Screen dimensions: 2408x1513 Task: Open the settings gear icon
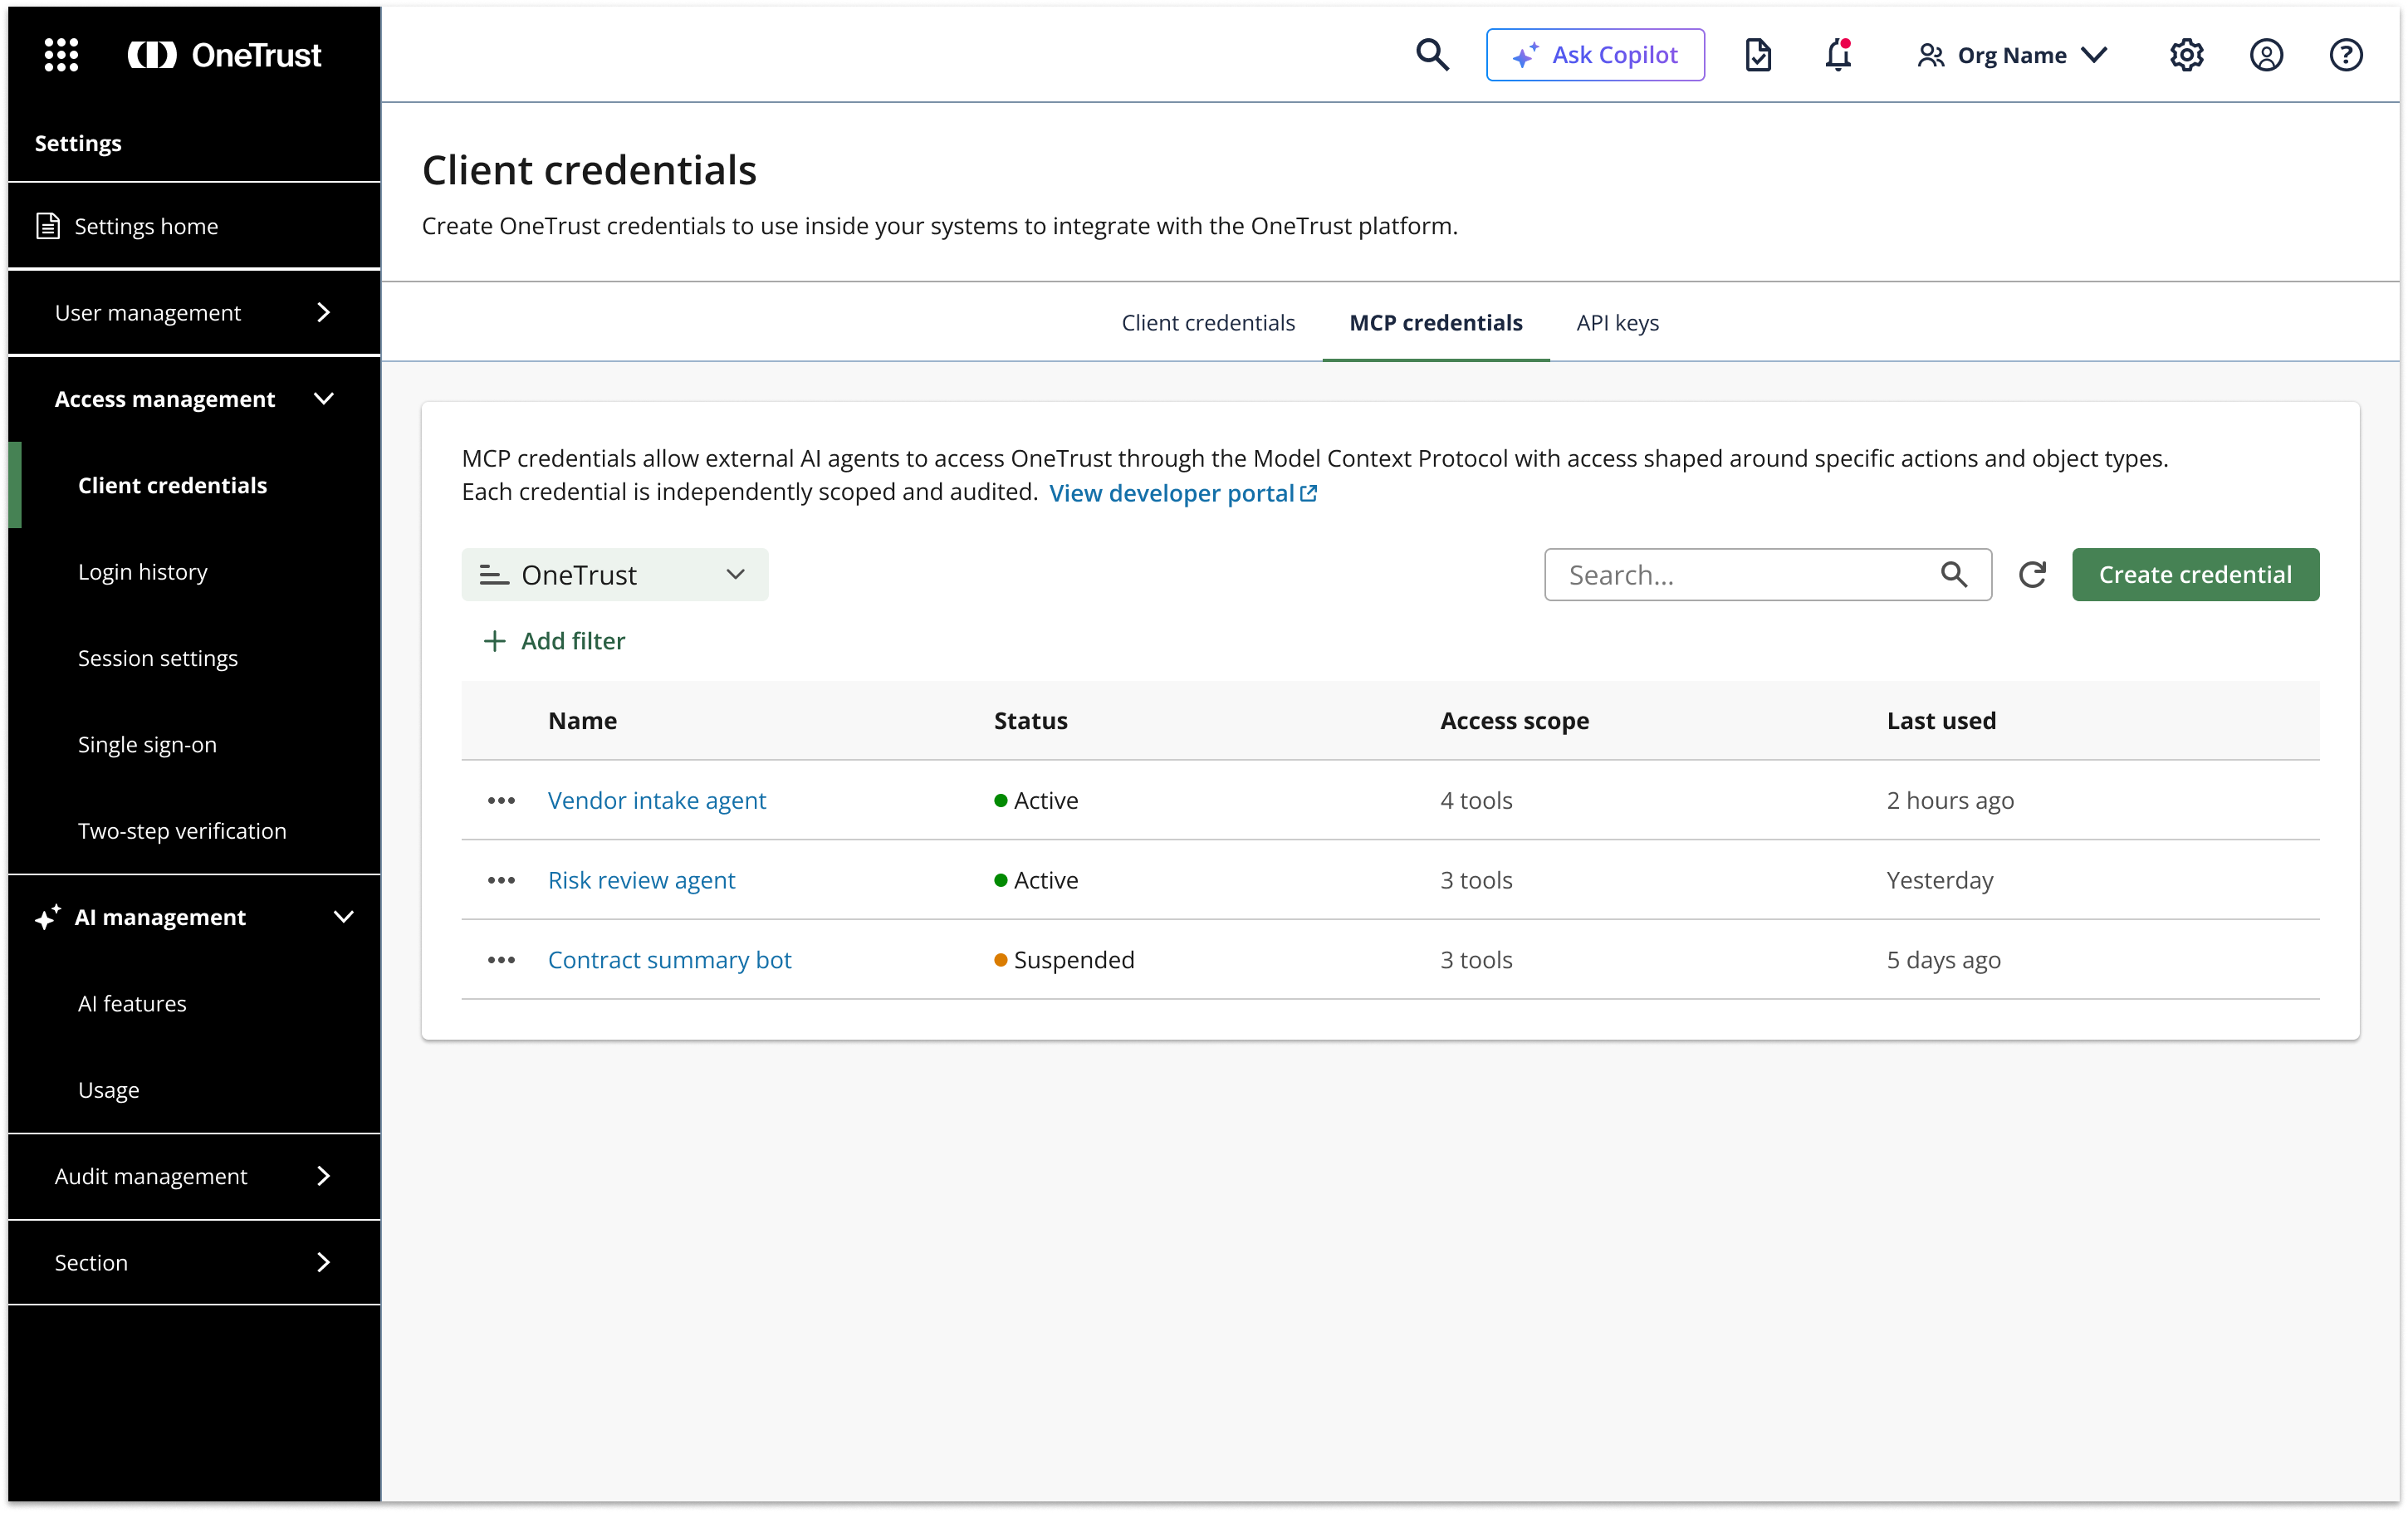pyautogui.click(x=2186, y=55)
